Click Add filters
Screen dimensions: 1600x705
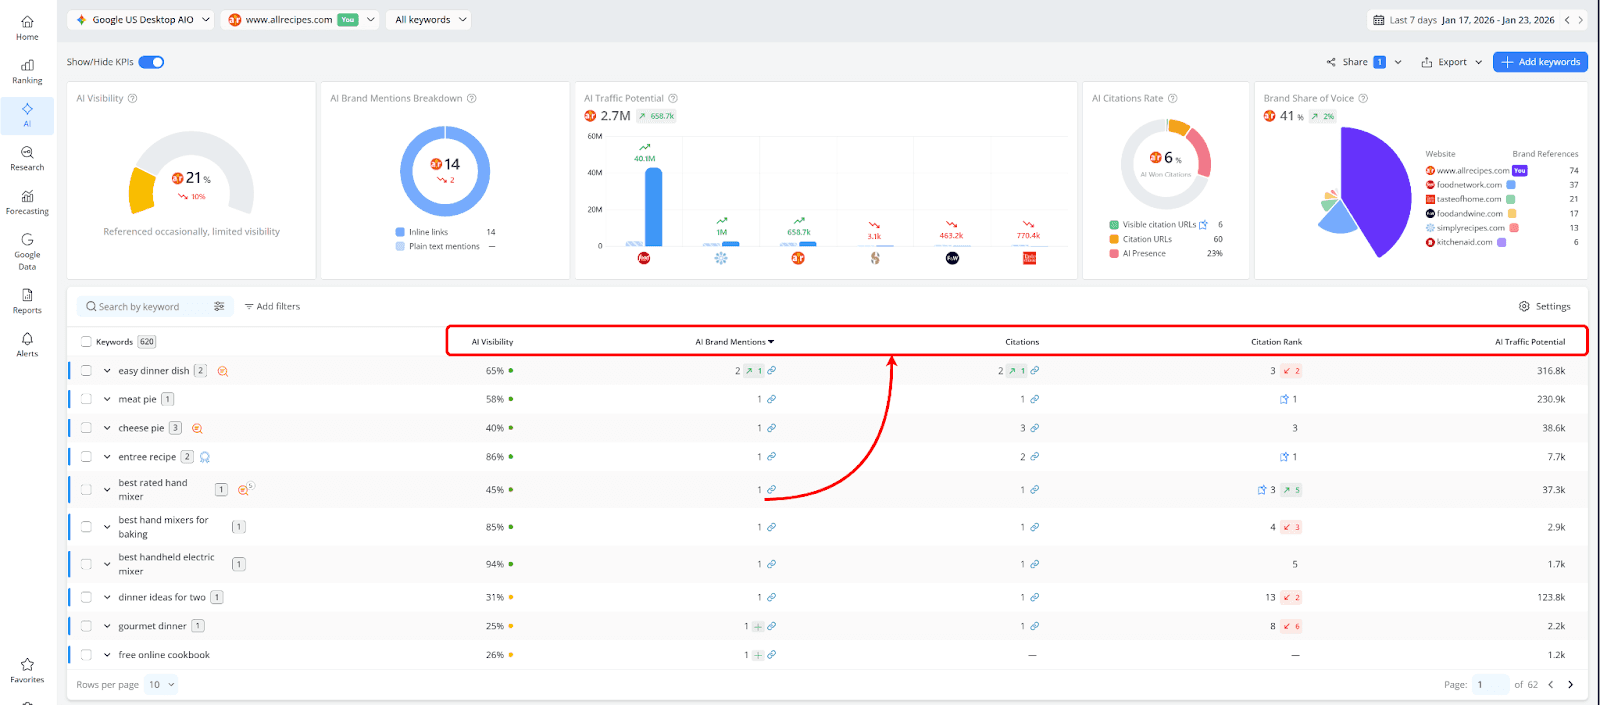[272, 307]
